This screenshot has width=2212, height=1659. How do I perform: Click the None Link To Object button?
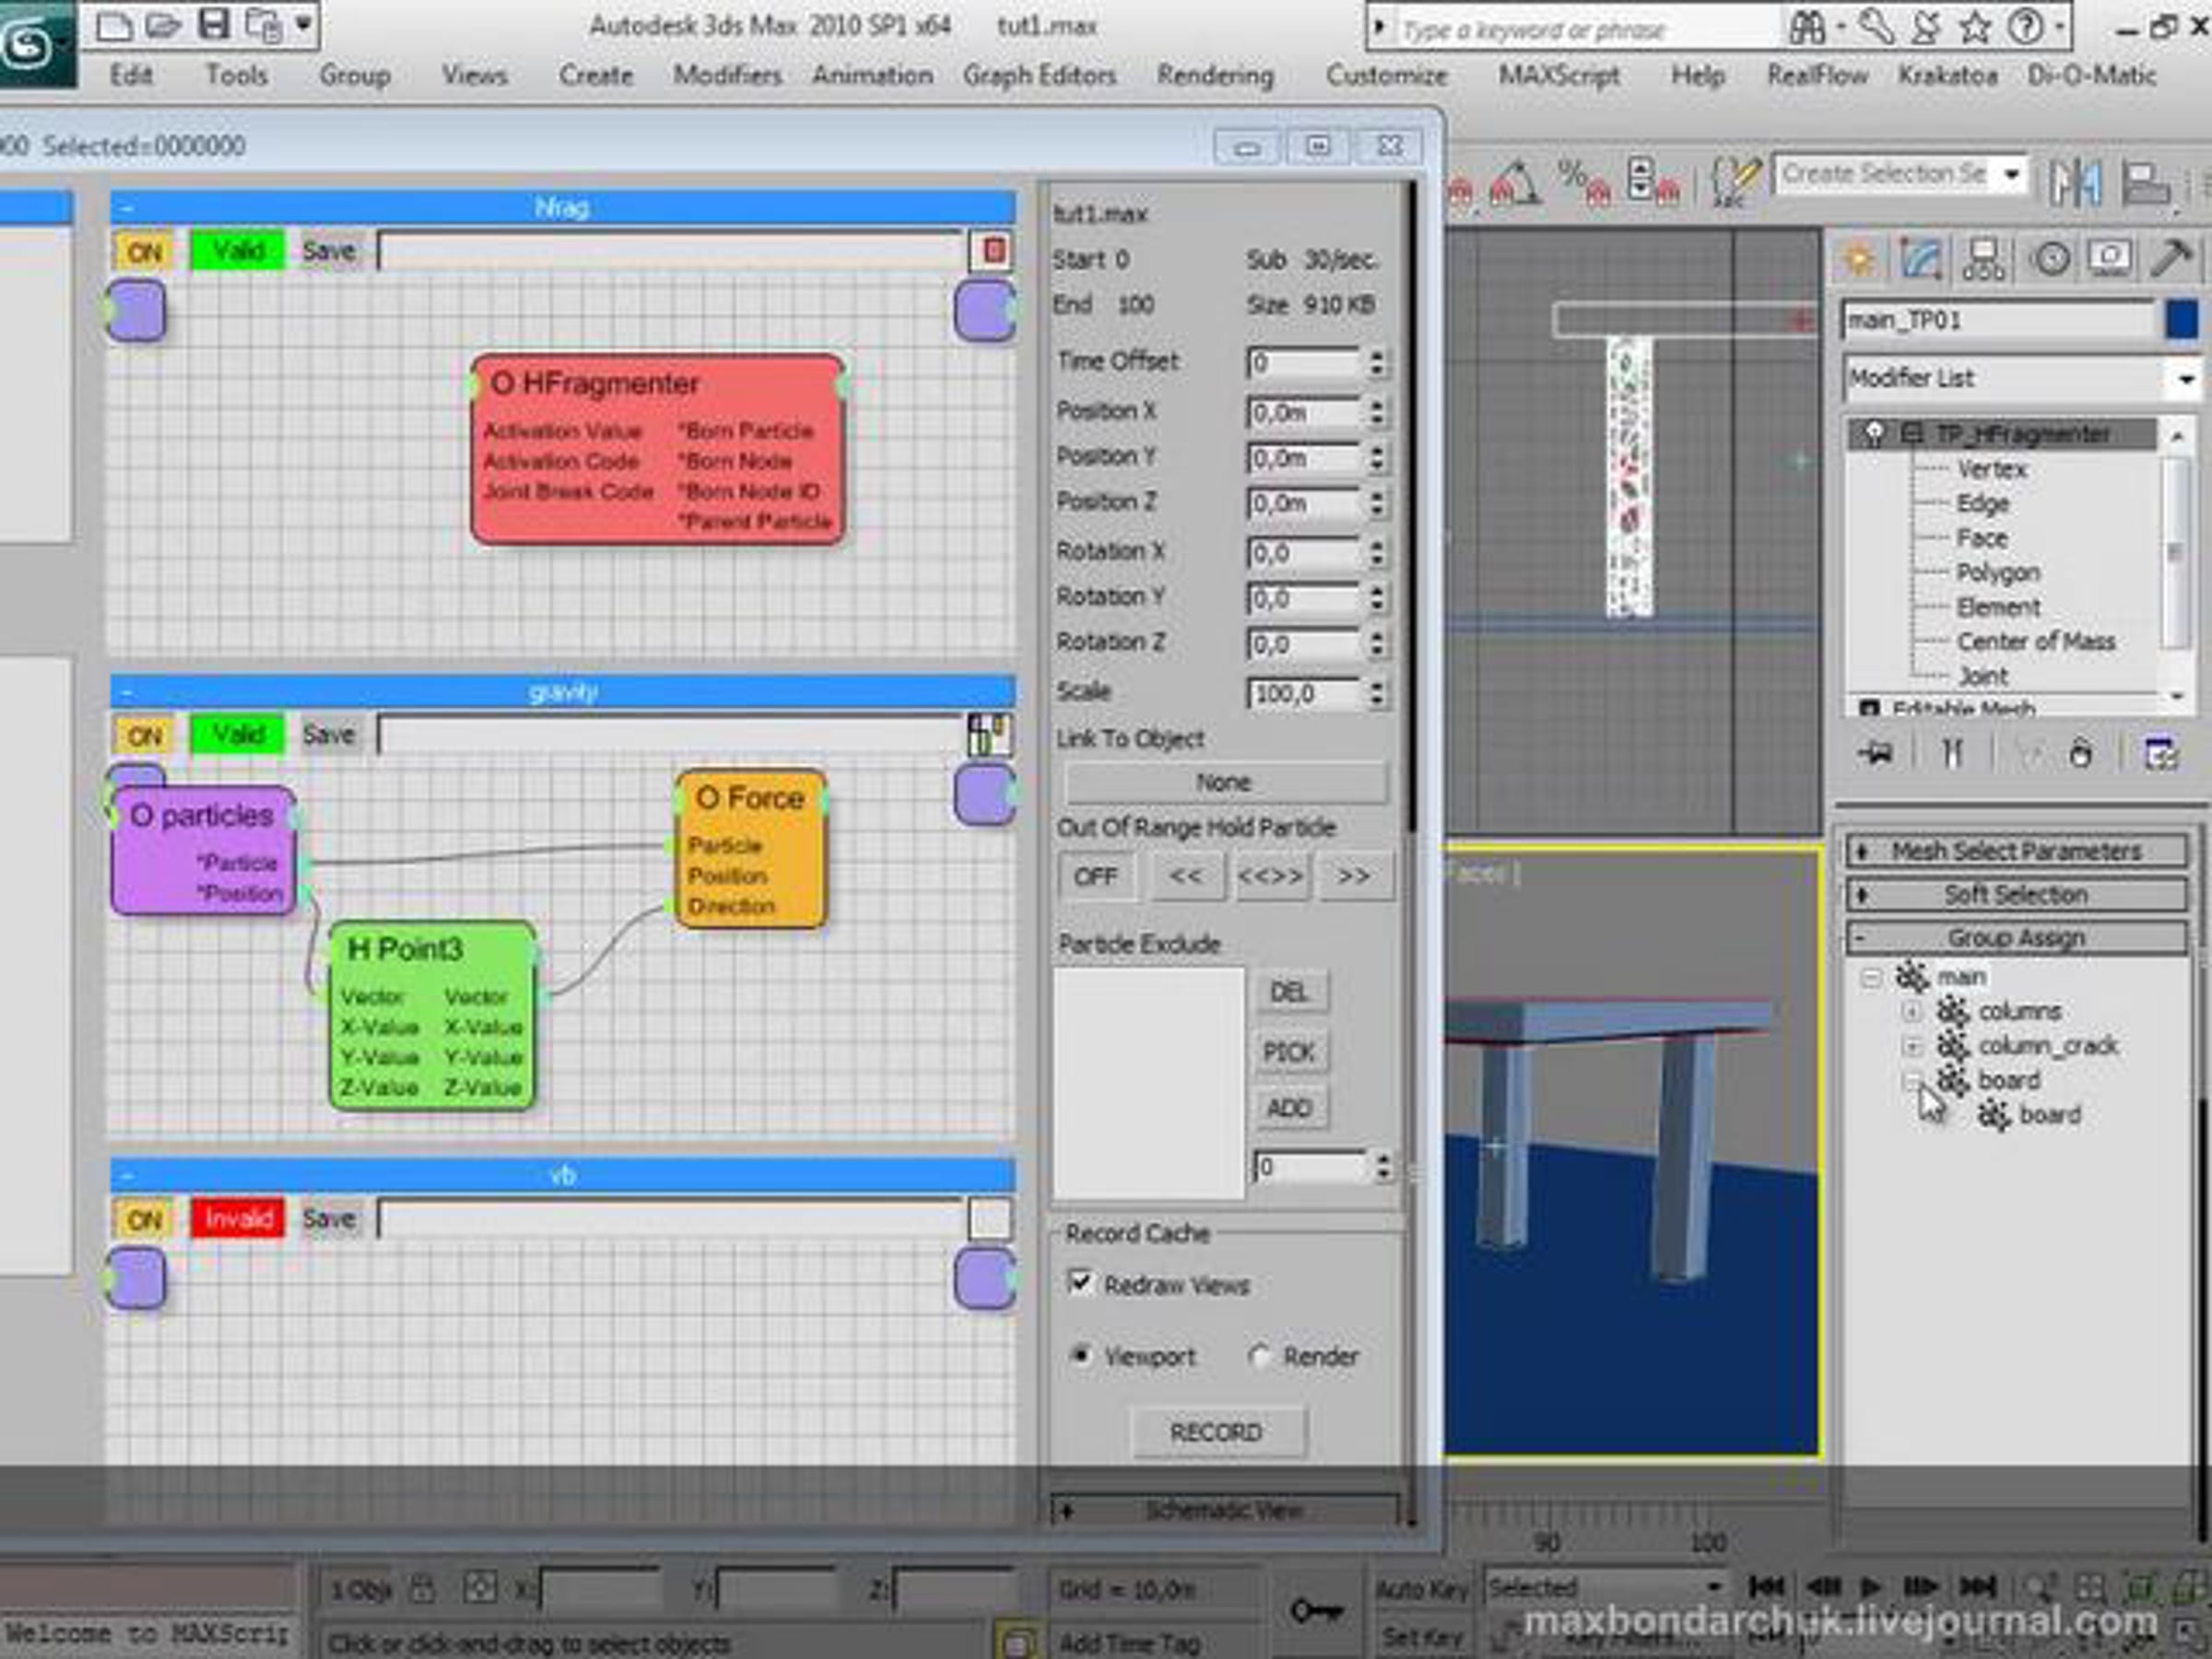[1224, 783]
